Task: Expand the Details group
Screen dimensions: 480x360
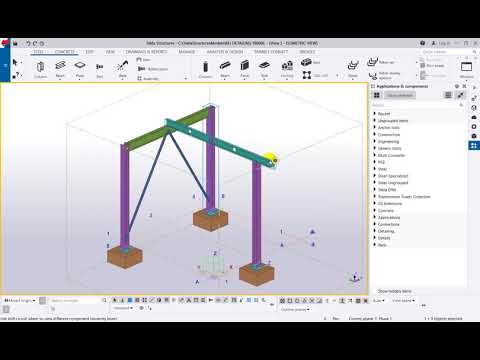Action: (x=375, y=238)
